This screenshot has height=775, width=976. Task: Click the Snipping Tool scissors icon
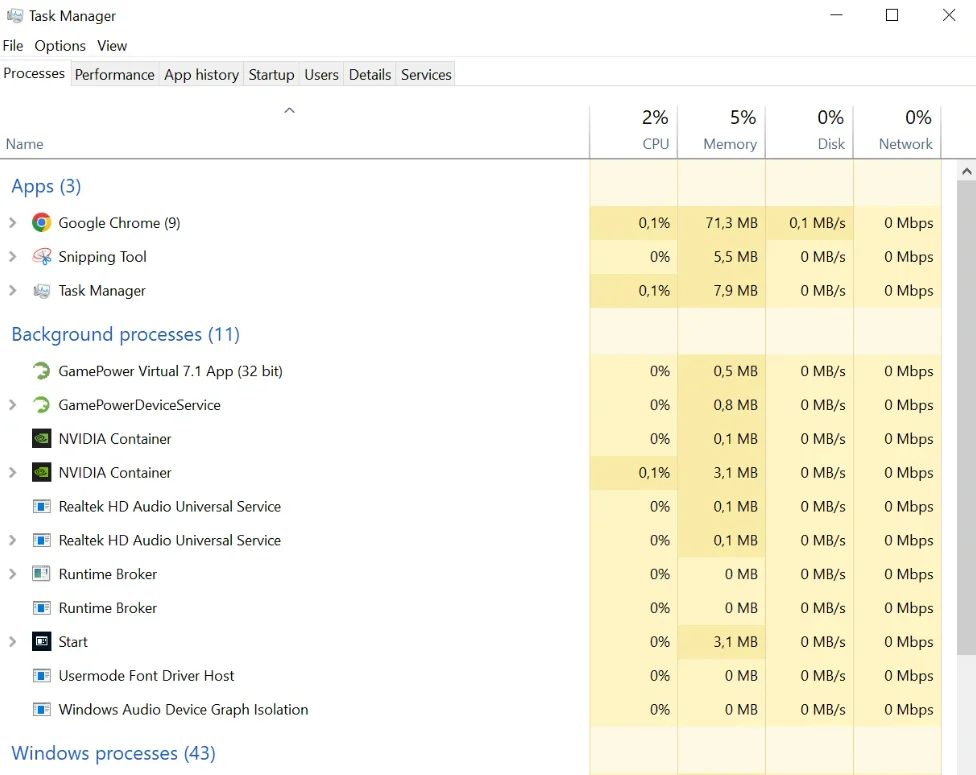click(x=41, y=257)
